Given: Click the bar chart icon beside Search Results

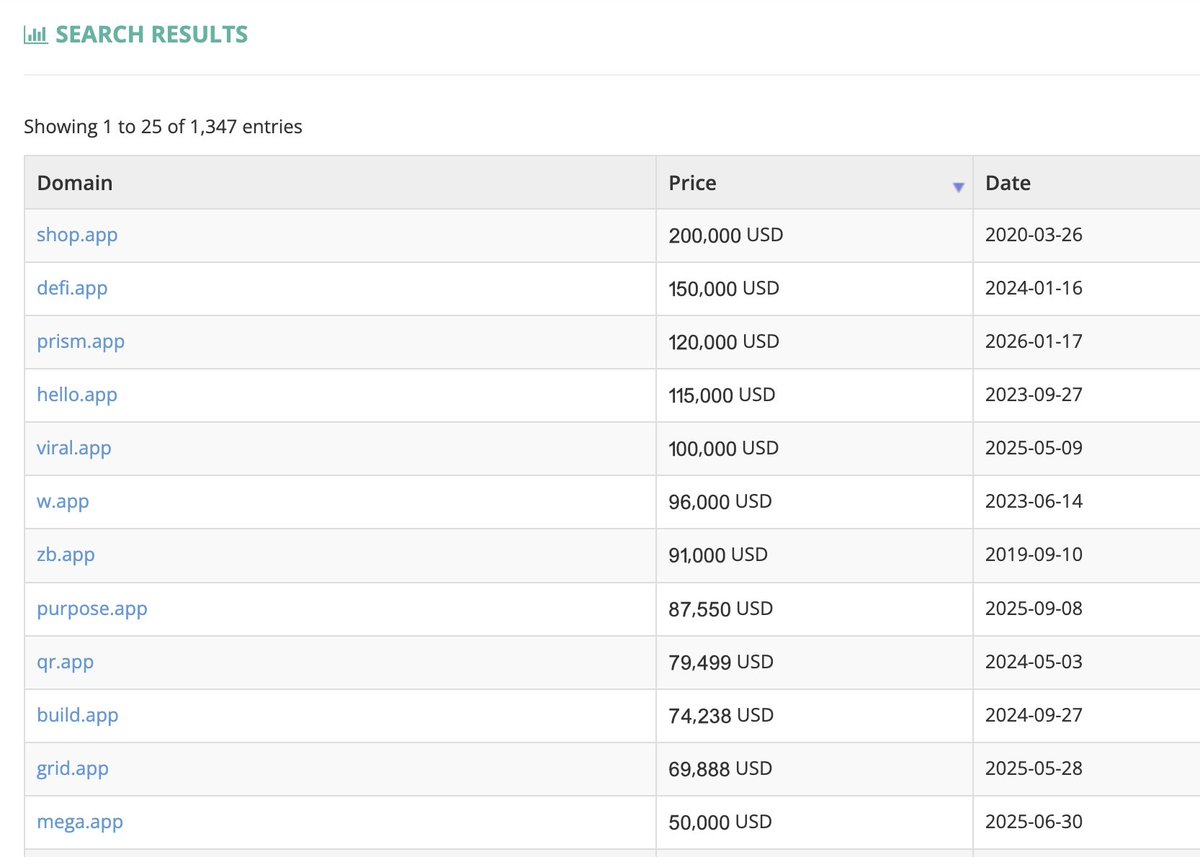Looking at the screenshot, I should (x=35, y=35).
